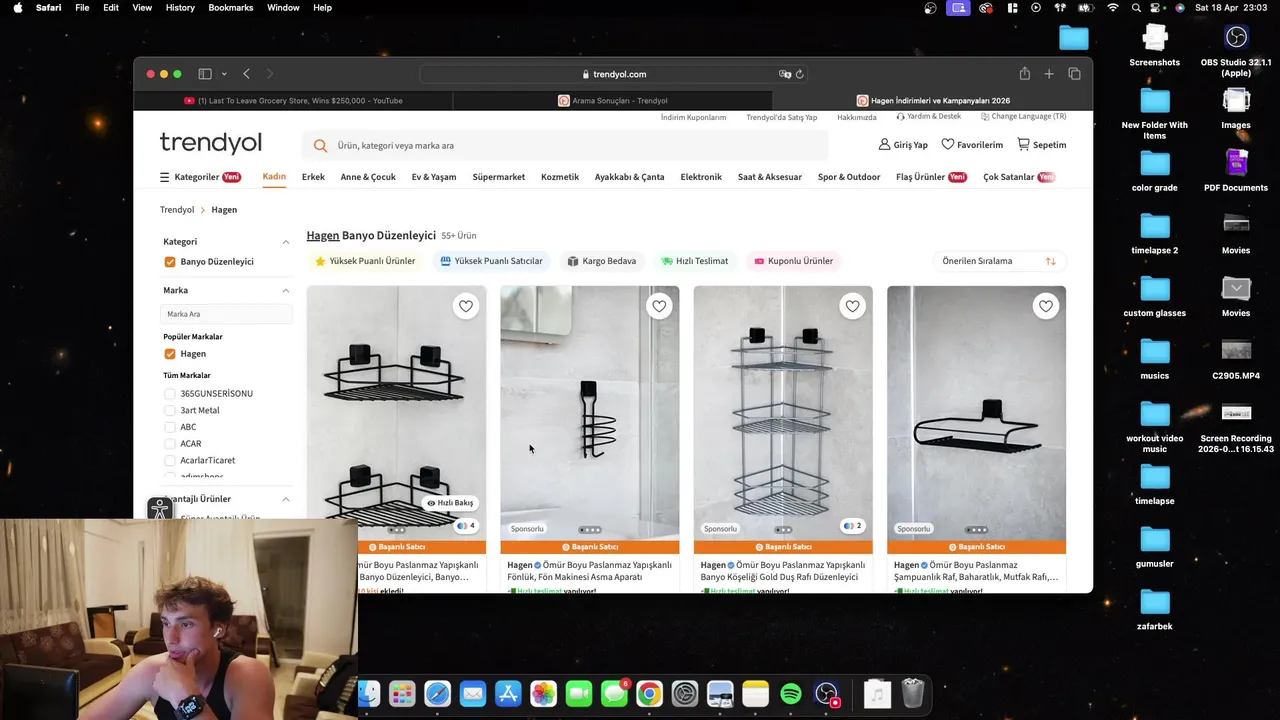Select Süpermarket category in navigation
Image resolution: width=1280 pixels, height=720 pixels.
[498, 177]
